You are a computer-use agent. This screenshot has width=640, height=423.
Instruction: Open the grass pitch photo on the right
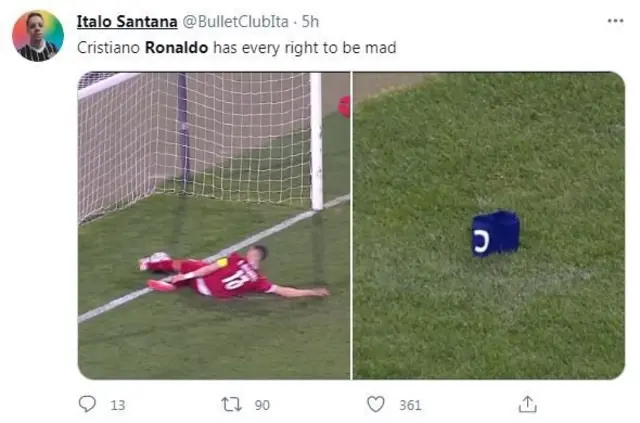point(489,225)
